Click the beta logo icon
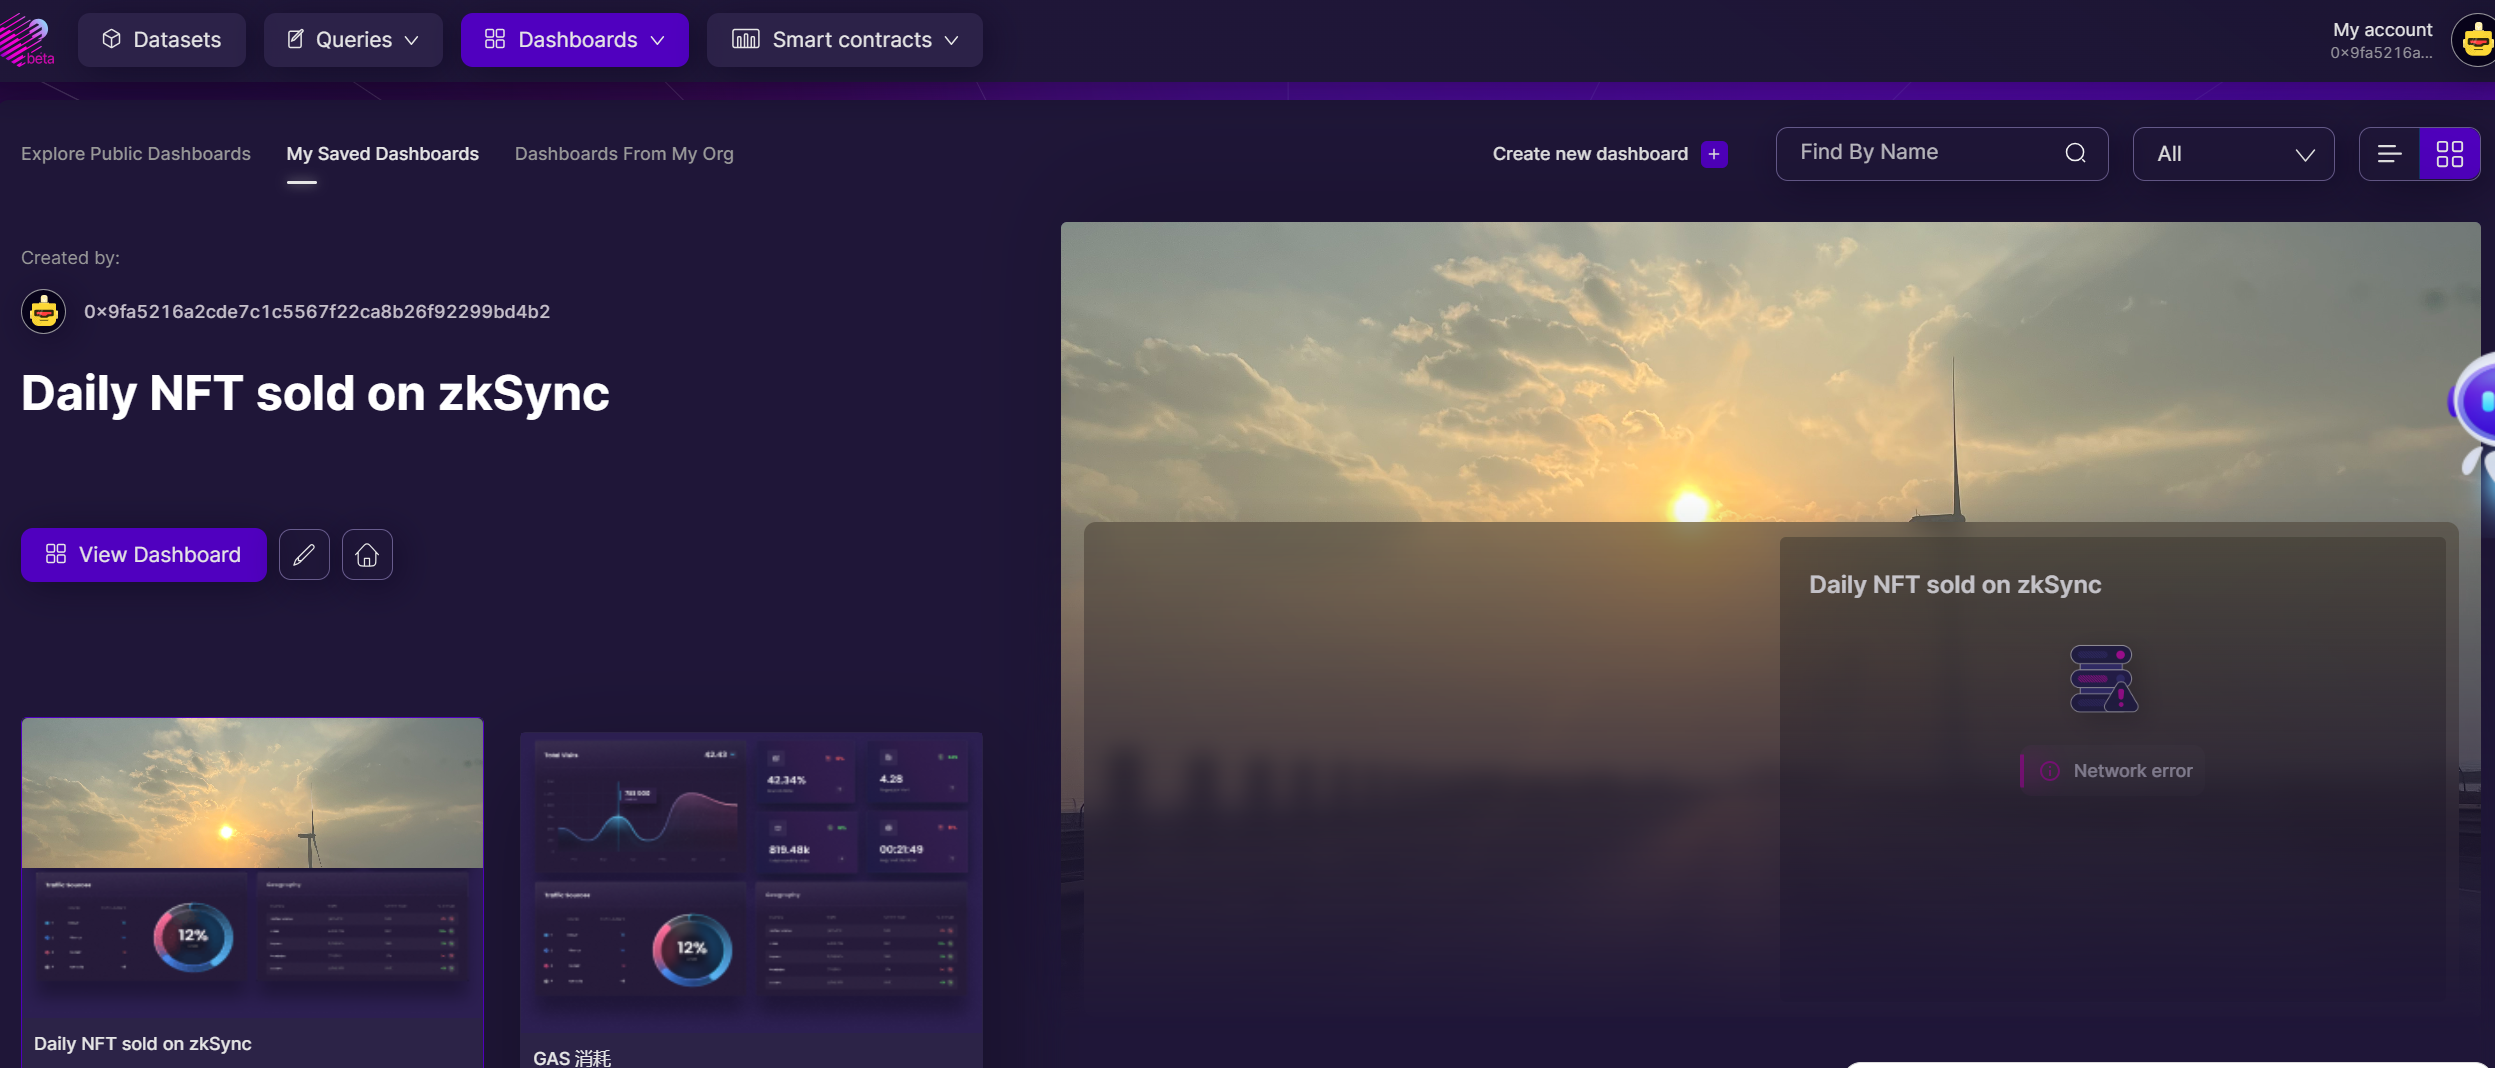The height and width of the screenshot is (1068, 2495). click(x=26, y=40)
